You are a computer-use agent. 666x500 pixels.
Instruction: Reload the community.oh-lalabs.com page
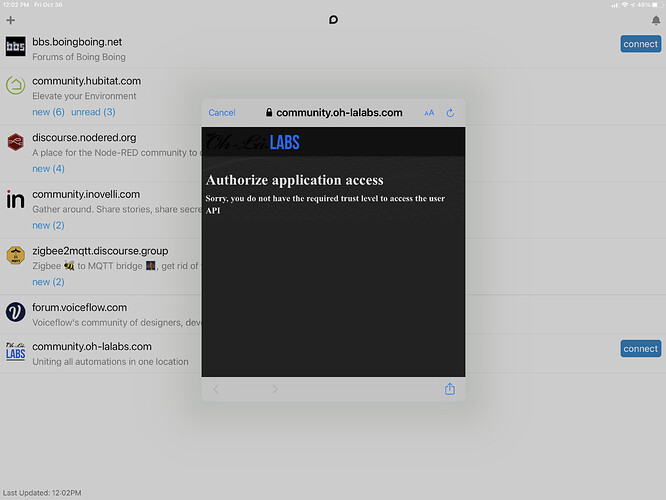point(450,113)
